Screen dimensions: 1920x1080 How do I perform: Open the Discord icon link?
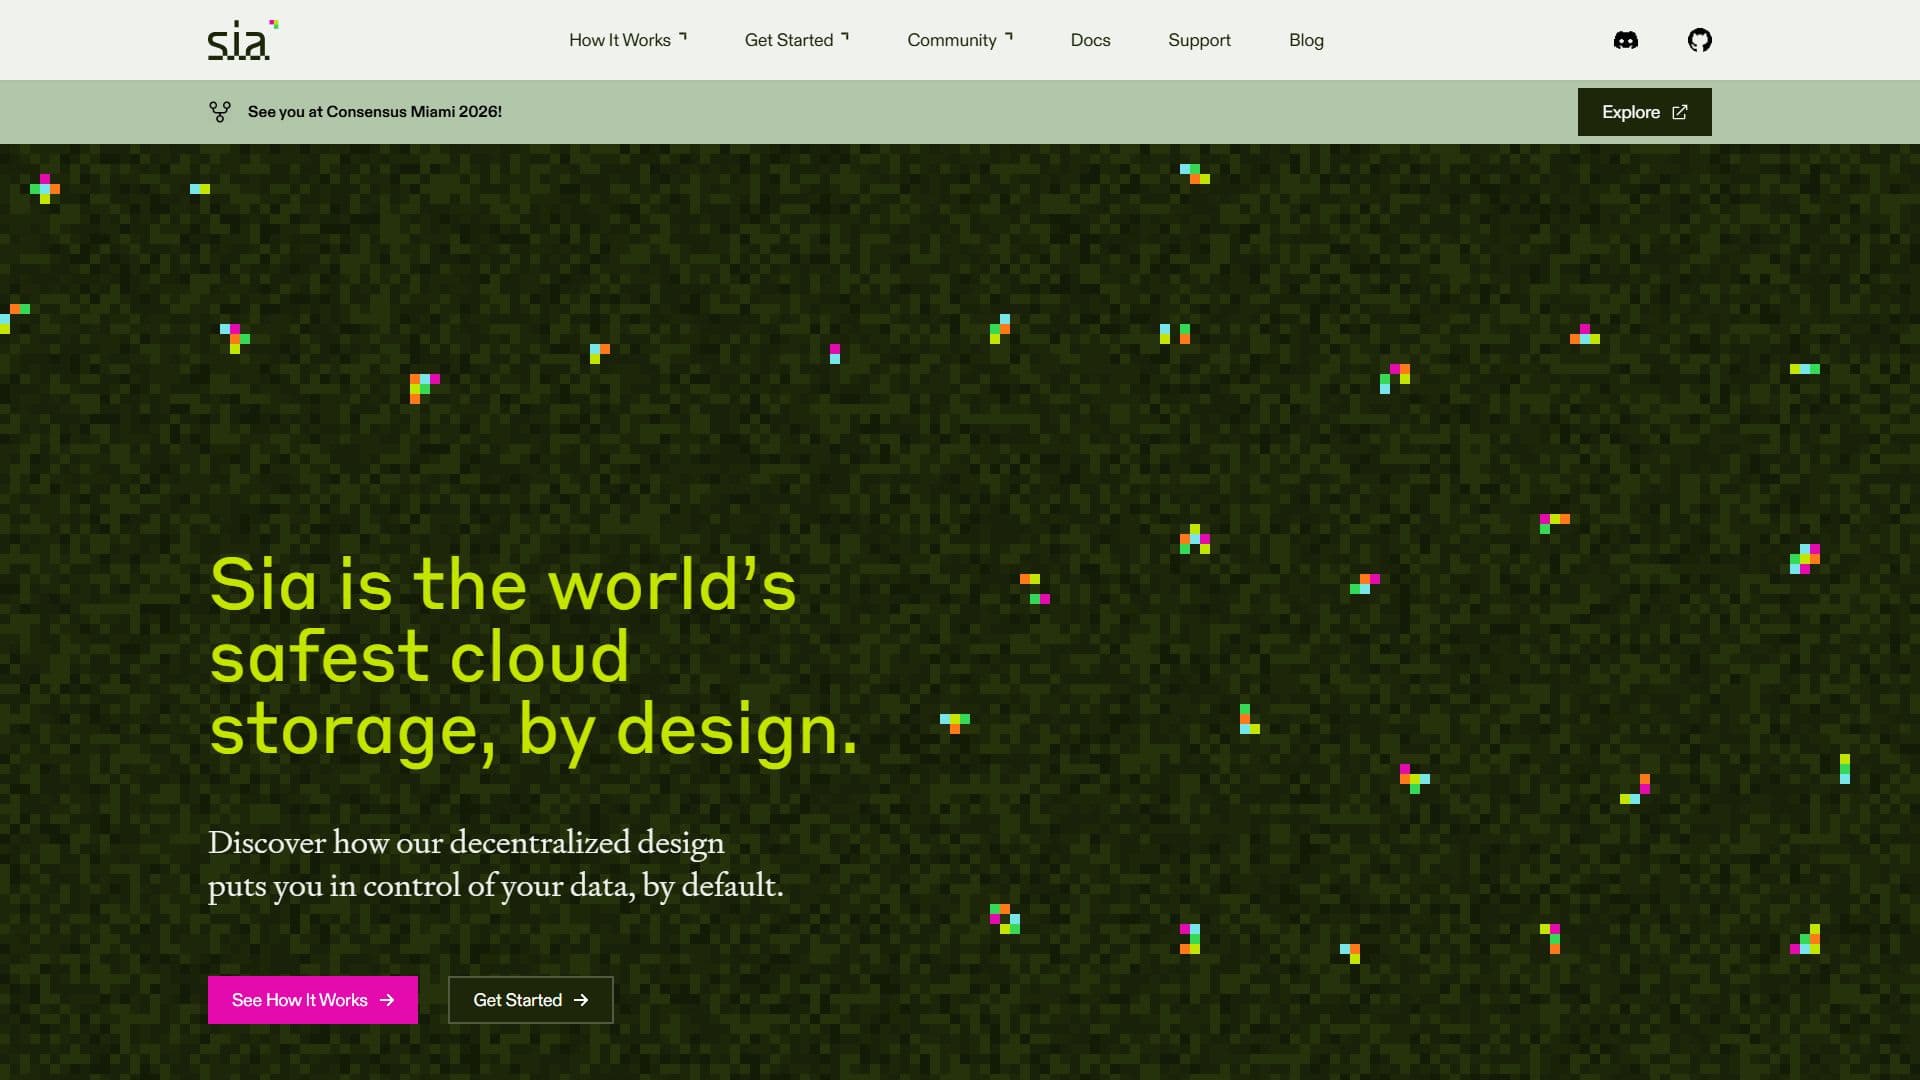[1626, 40]
